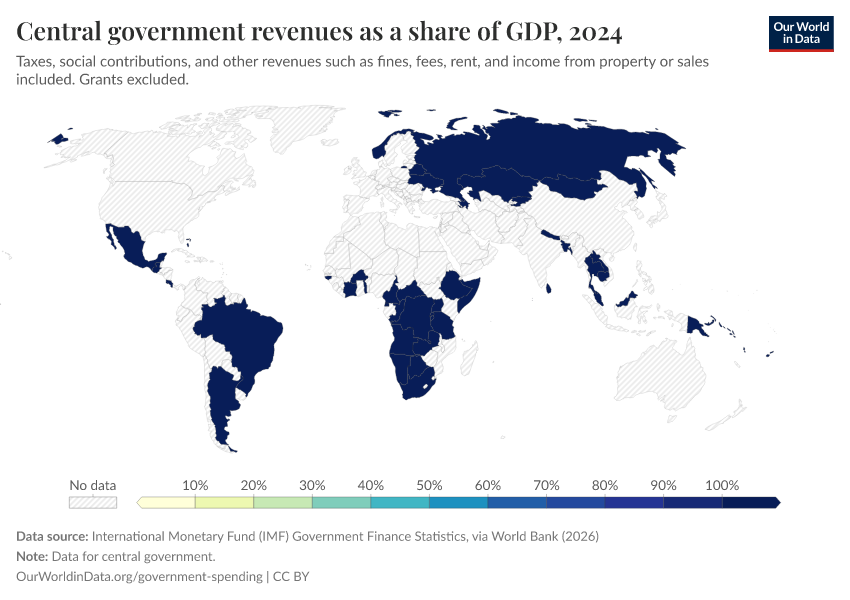Click the No data hatched legend box
The height and width of the screenshot is (600, 850).
[x=93, y=502]
